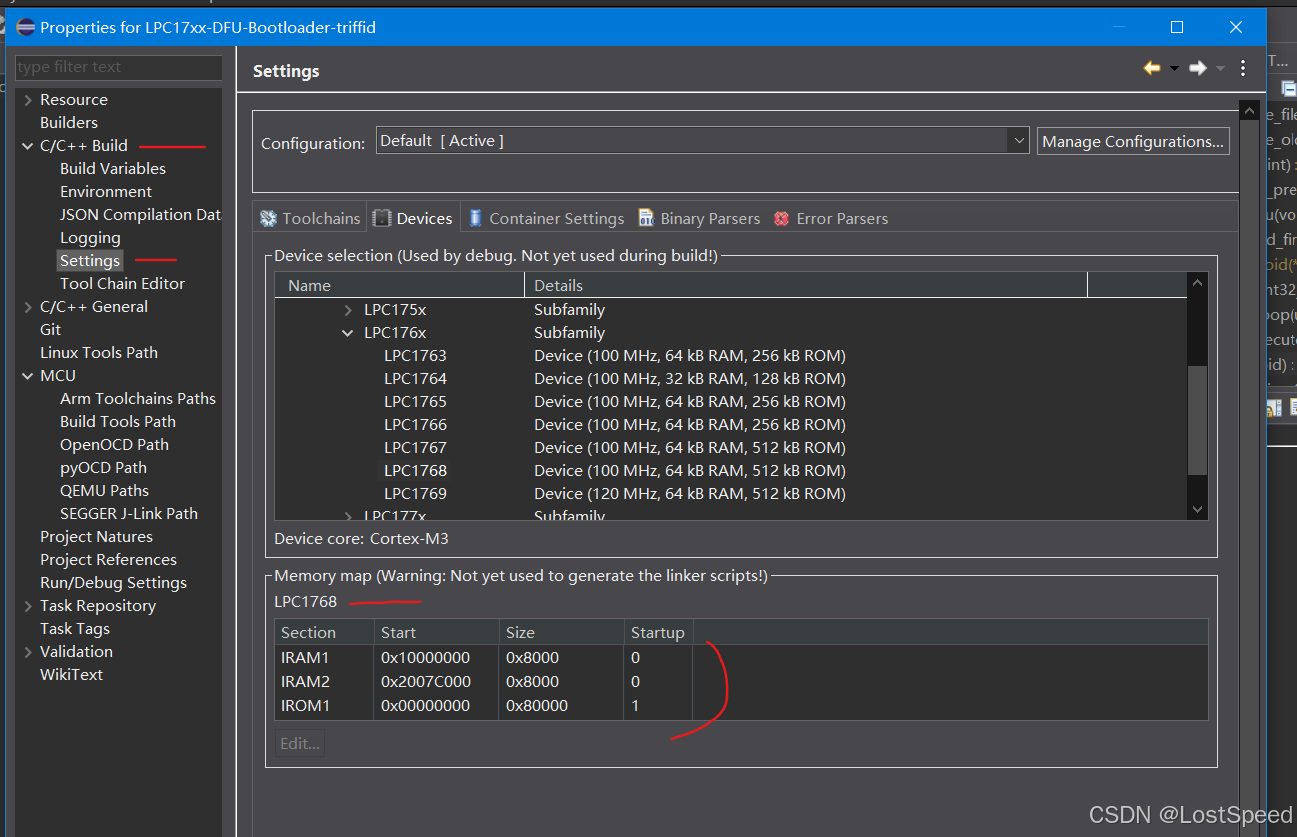Image resolution: width=1297 pixels, height=837 pixels.
Task: Click the Container Settings tab icon
Action: coord(476,218)
